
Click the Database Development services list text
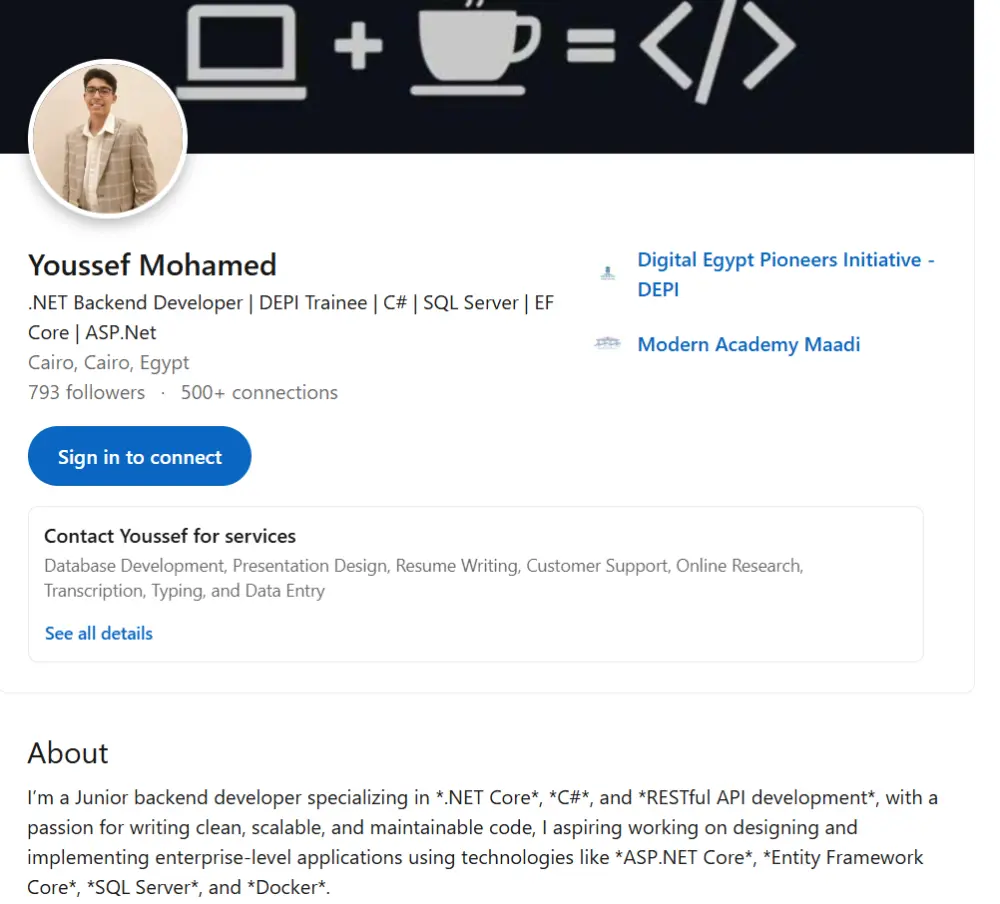point(423,578)
